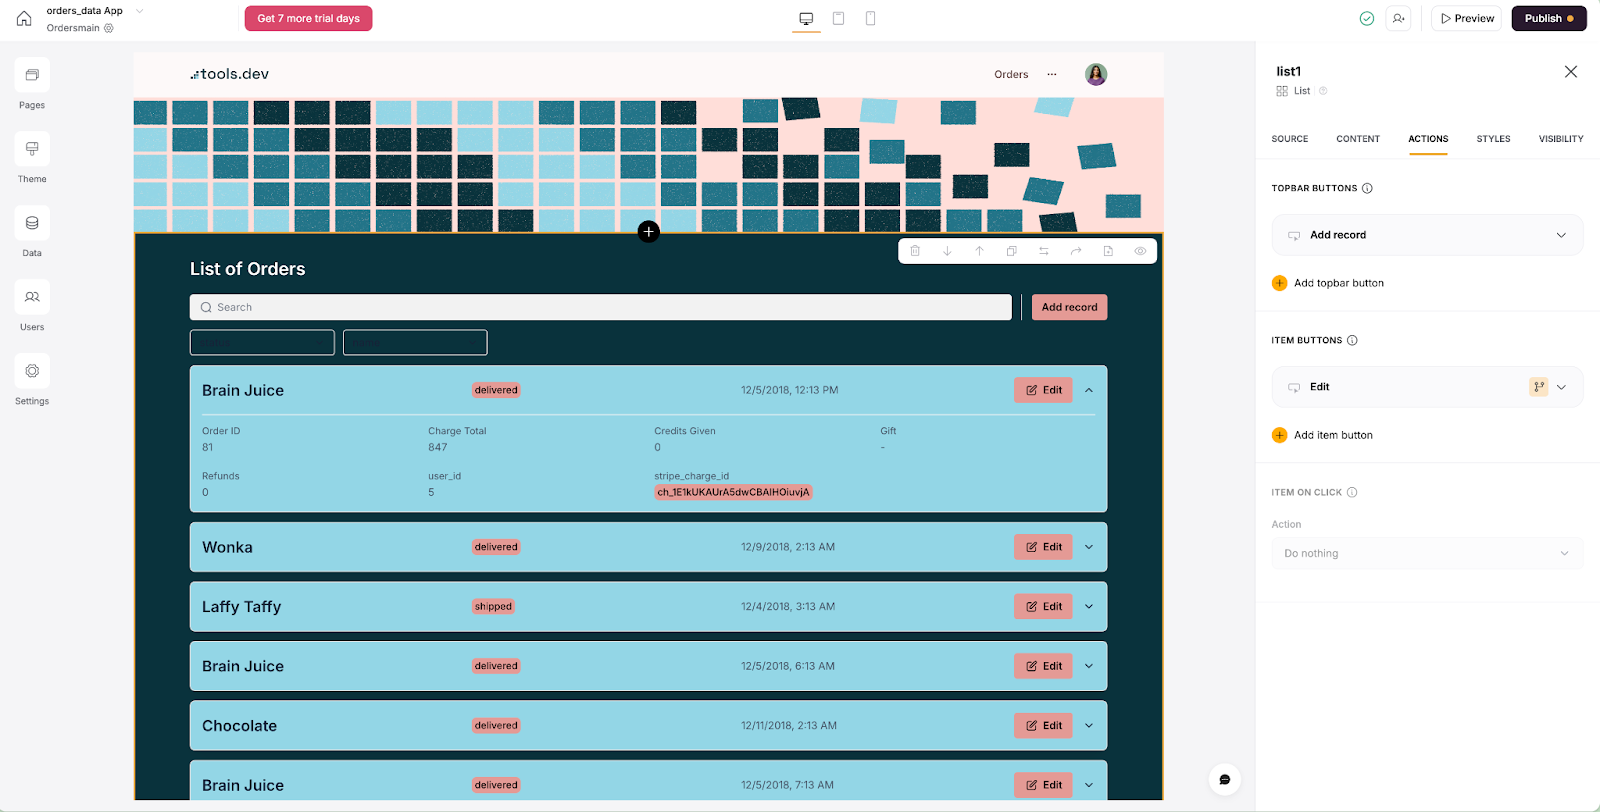The image size is (1600, 812).
Task: Switch to the SOURCE tab
Action: coord(1289,139)
